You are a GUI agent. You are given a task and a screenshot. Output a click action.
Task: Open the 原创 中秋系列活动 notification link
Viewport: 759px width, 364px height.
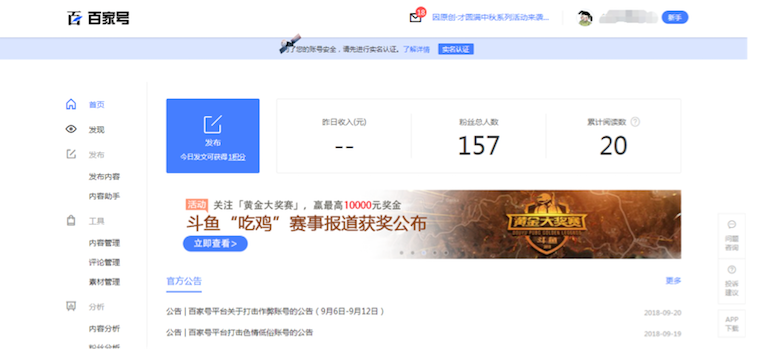[490, 18]
